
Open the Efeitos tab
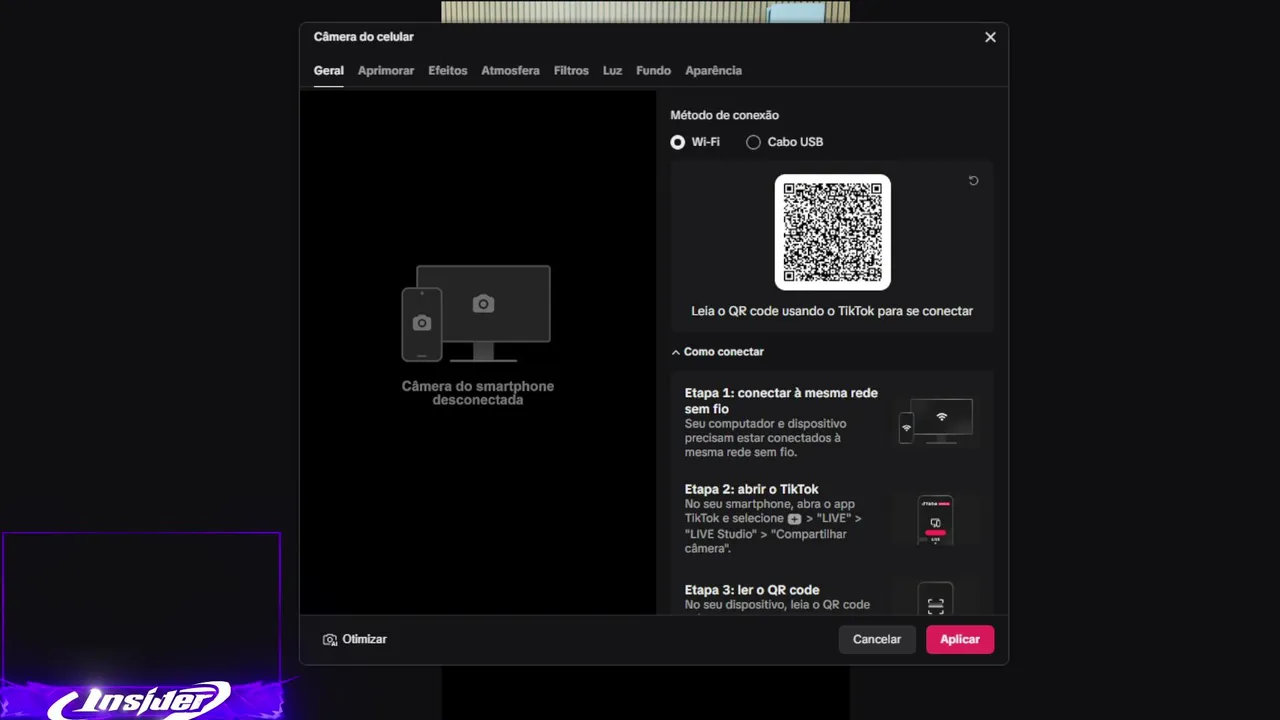(x=448, y=71)
